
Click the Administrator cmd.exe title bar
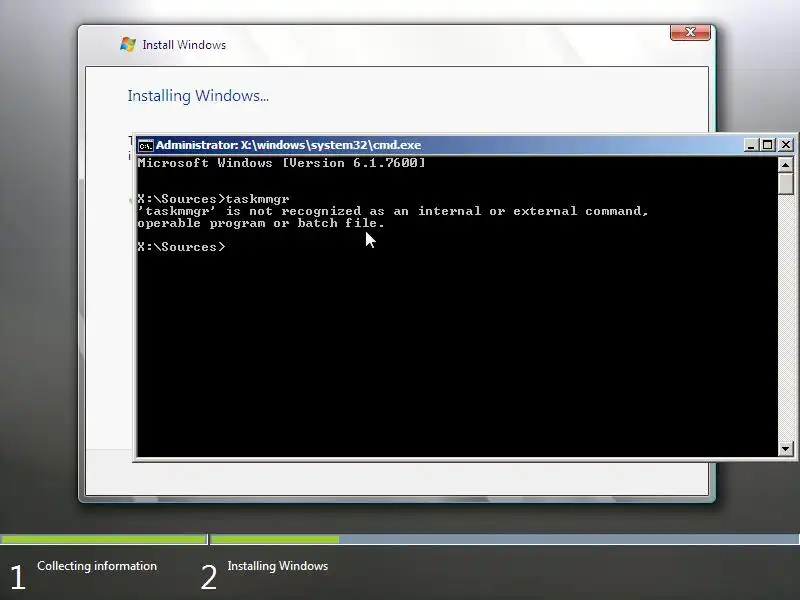tap(439, 145)
